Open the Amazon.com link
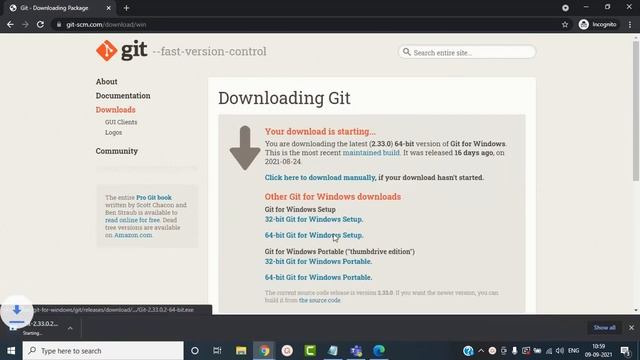 point(133,235)
